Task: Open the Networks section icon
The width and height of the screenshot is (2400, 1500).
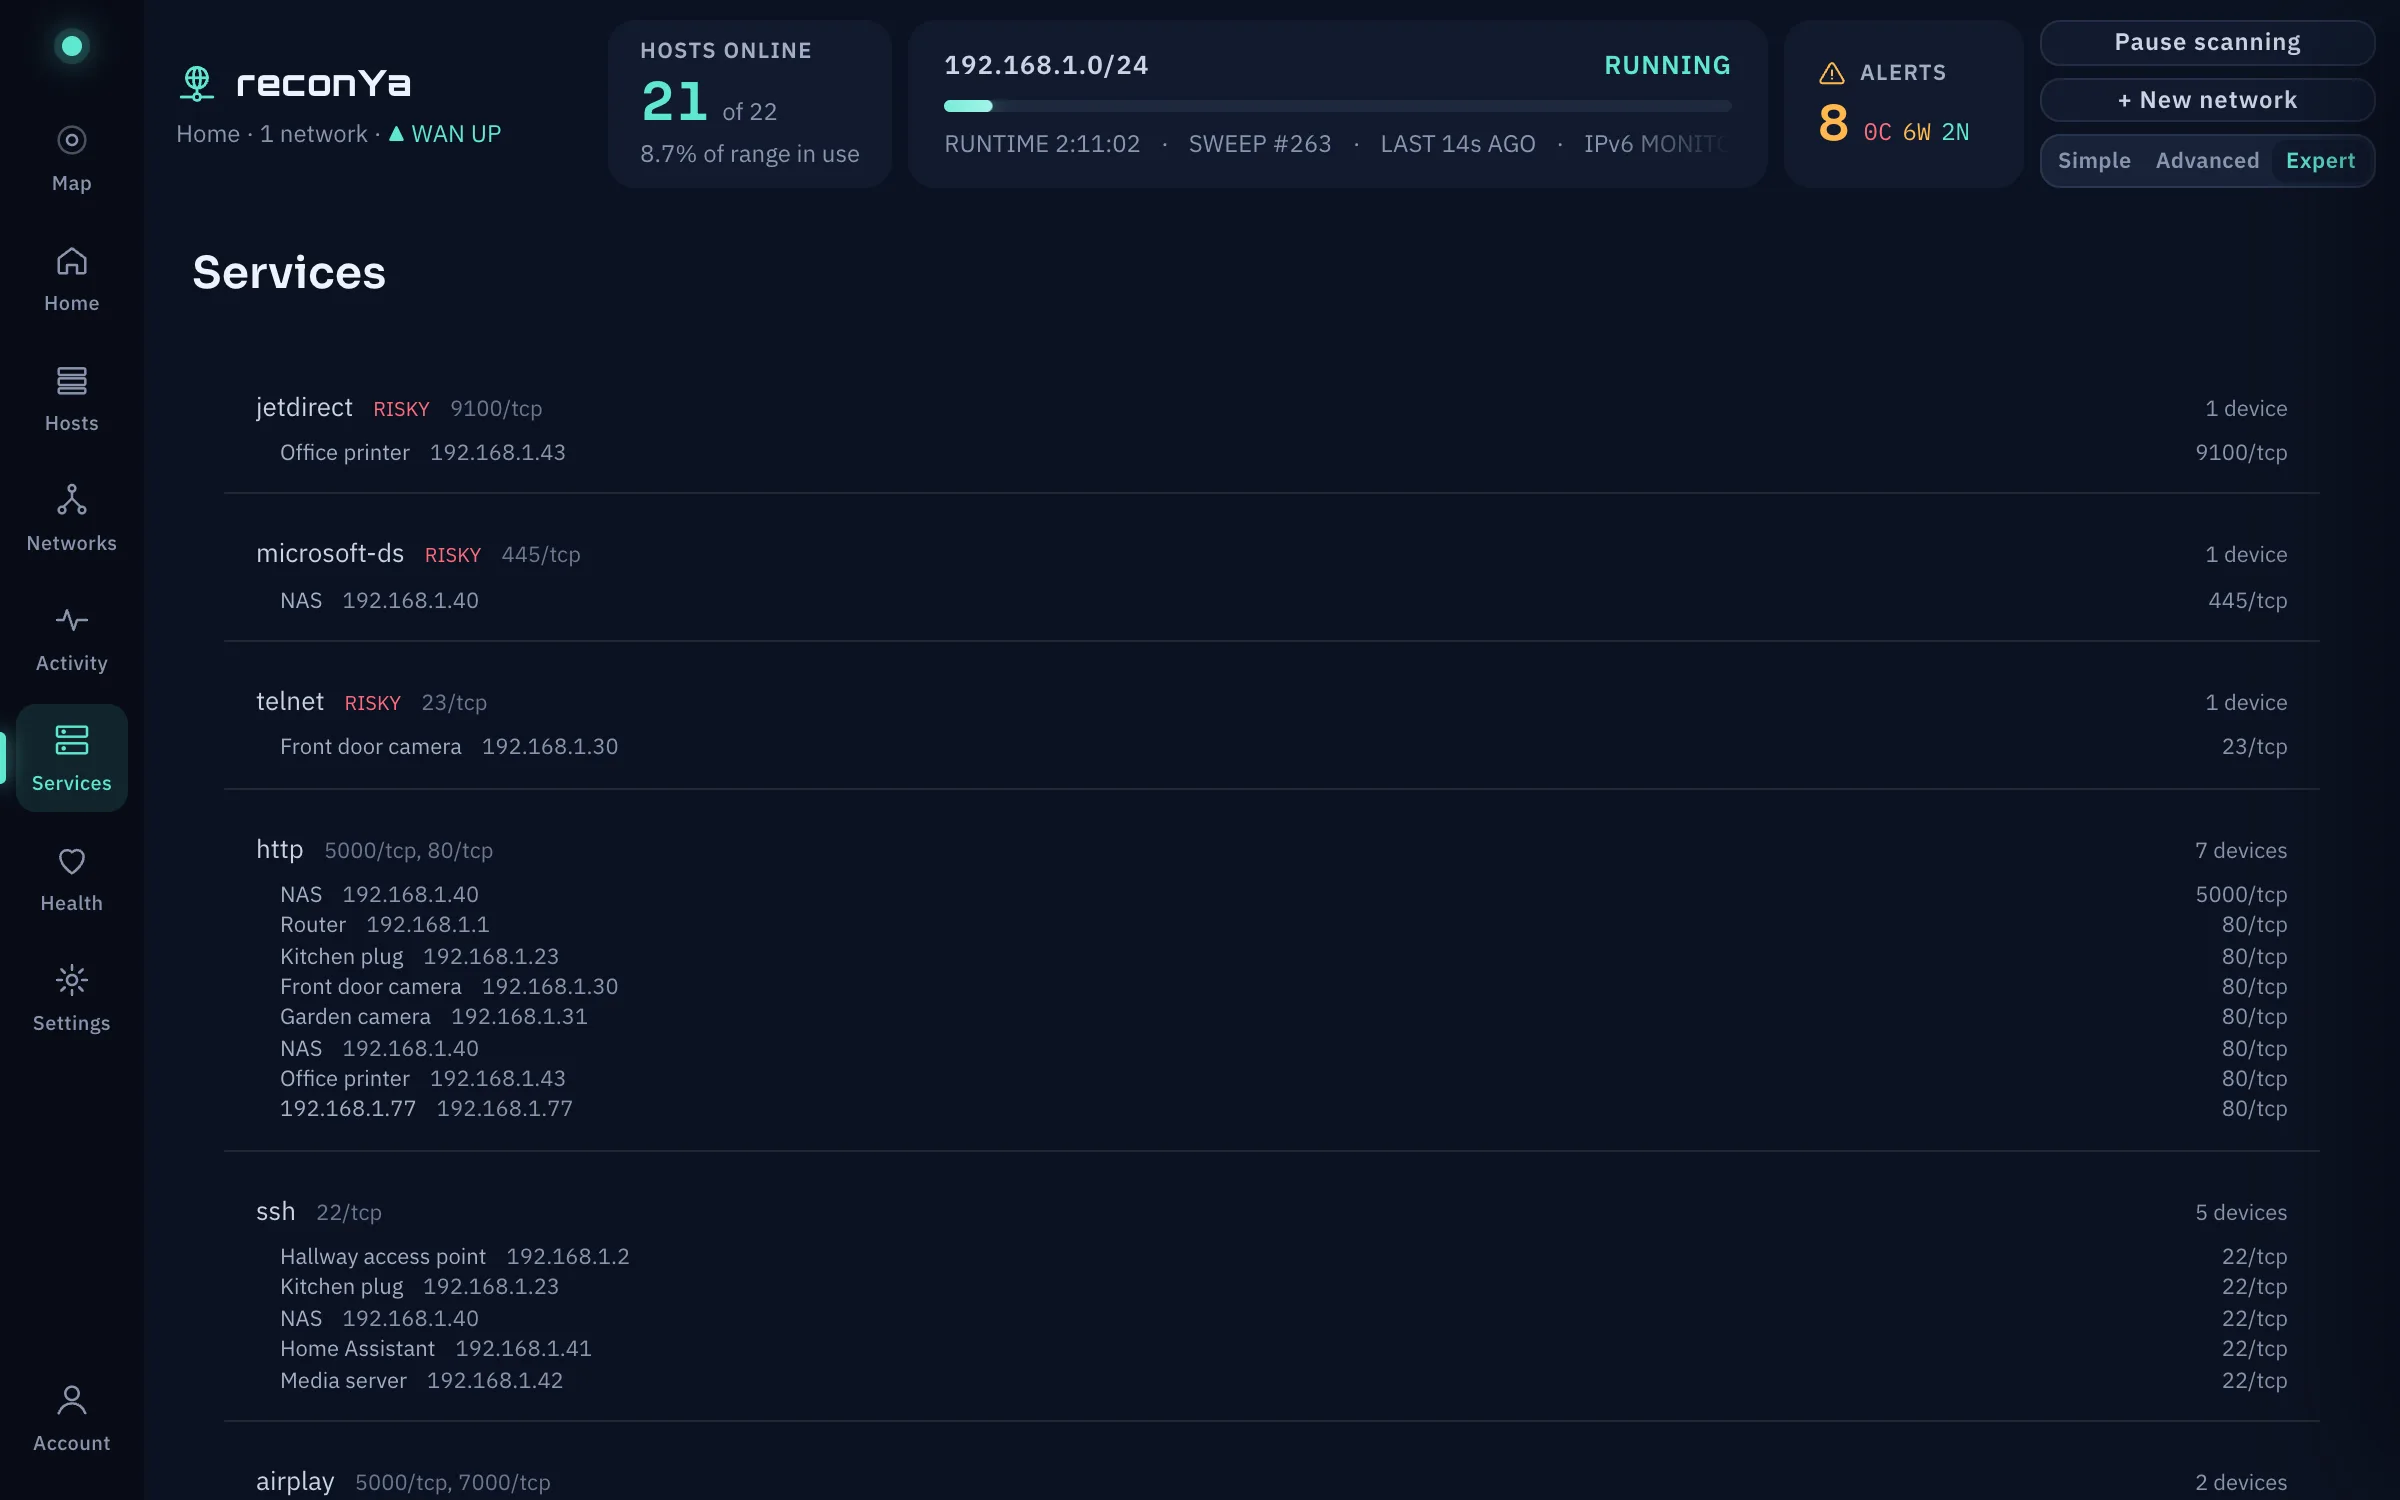Action: [x=71, y=500]
